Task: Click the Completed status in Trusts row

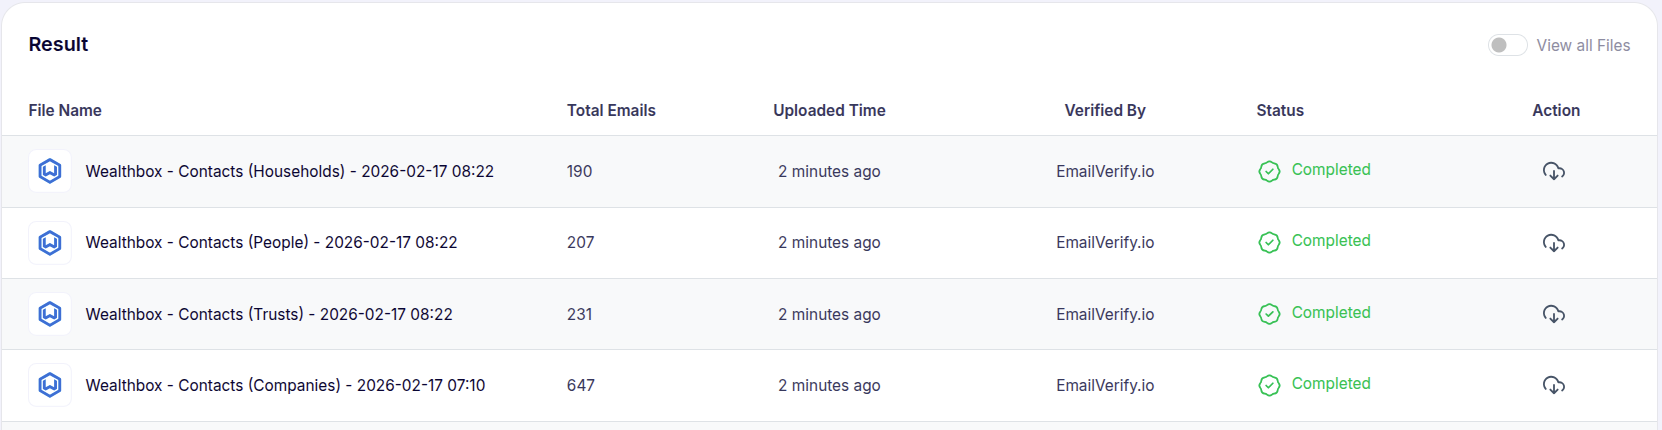Action: point(1331,313)
